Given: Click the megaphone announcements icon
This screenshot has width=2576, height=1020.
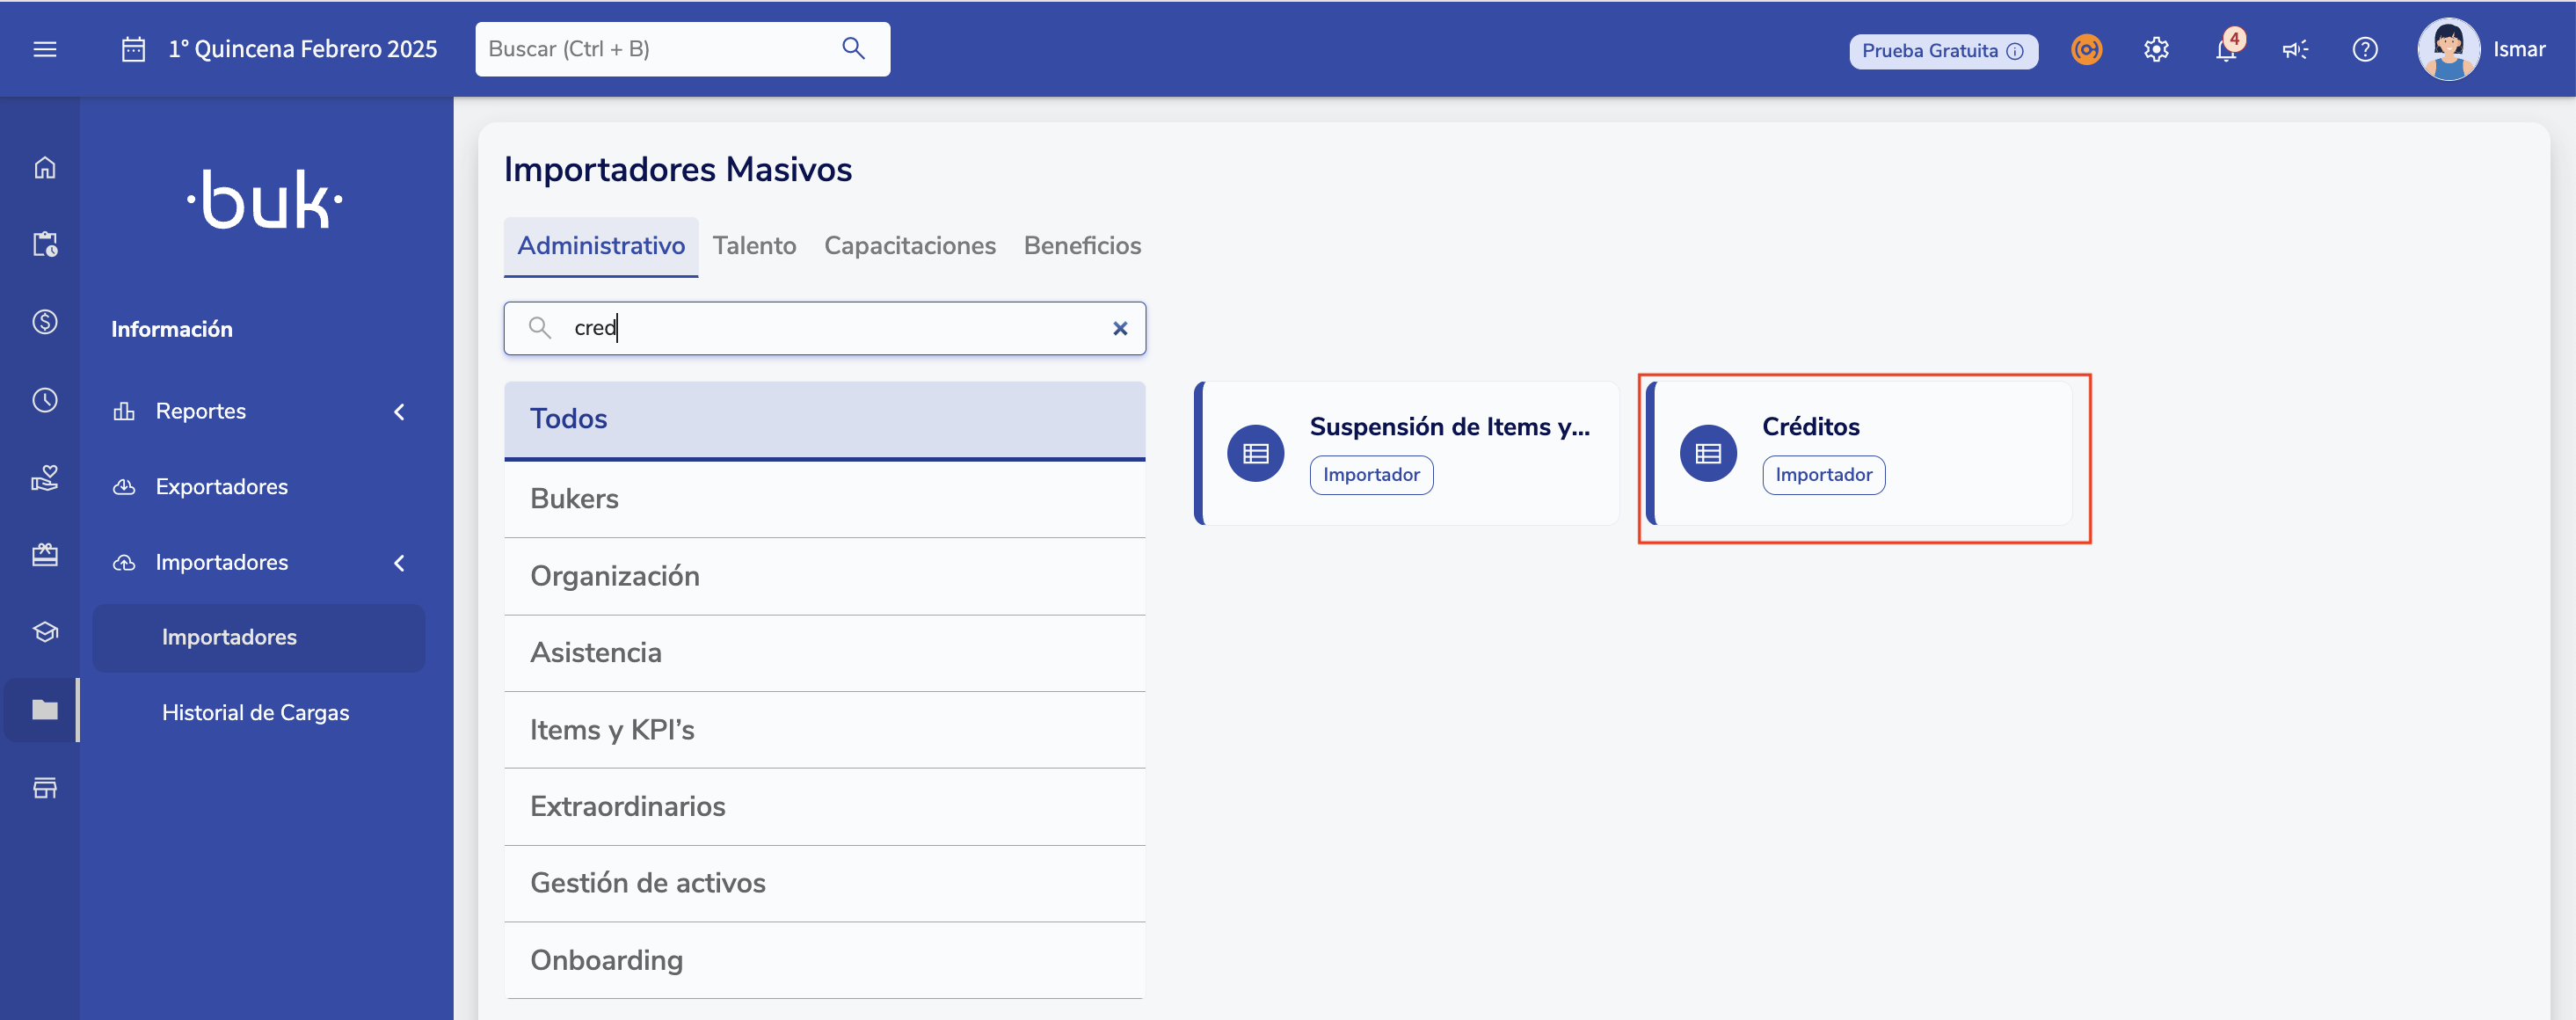Looking at the screenshot, I should click(x=2295, y=49).
